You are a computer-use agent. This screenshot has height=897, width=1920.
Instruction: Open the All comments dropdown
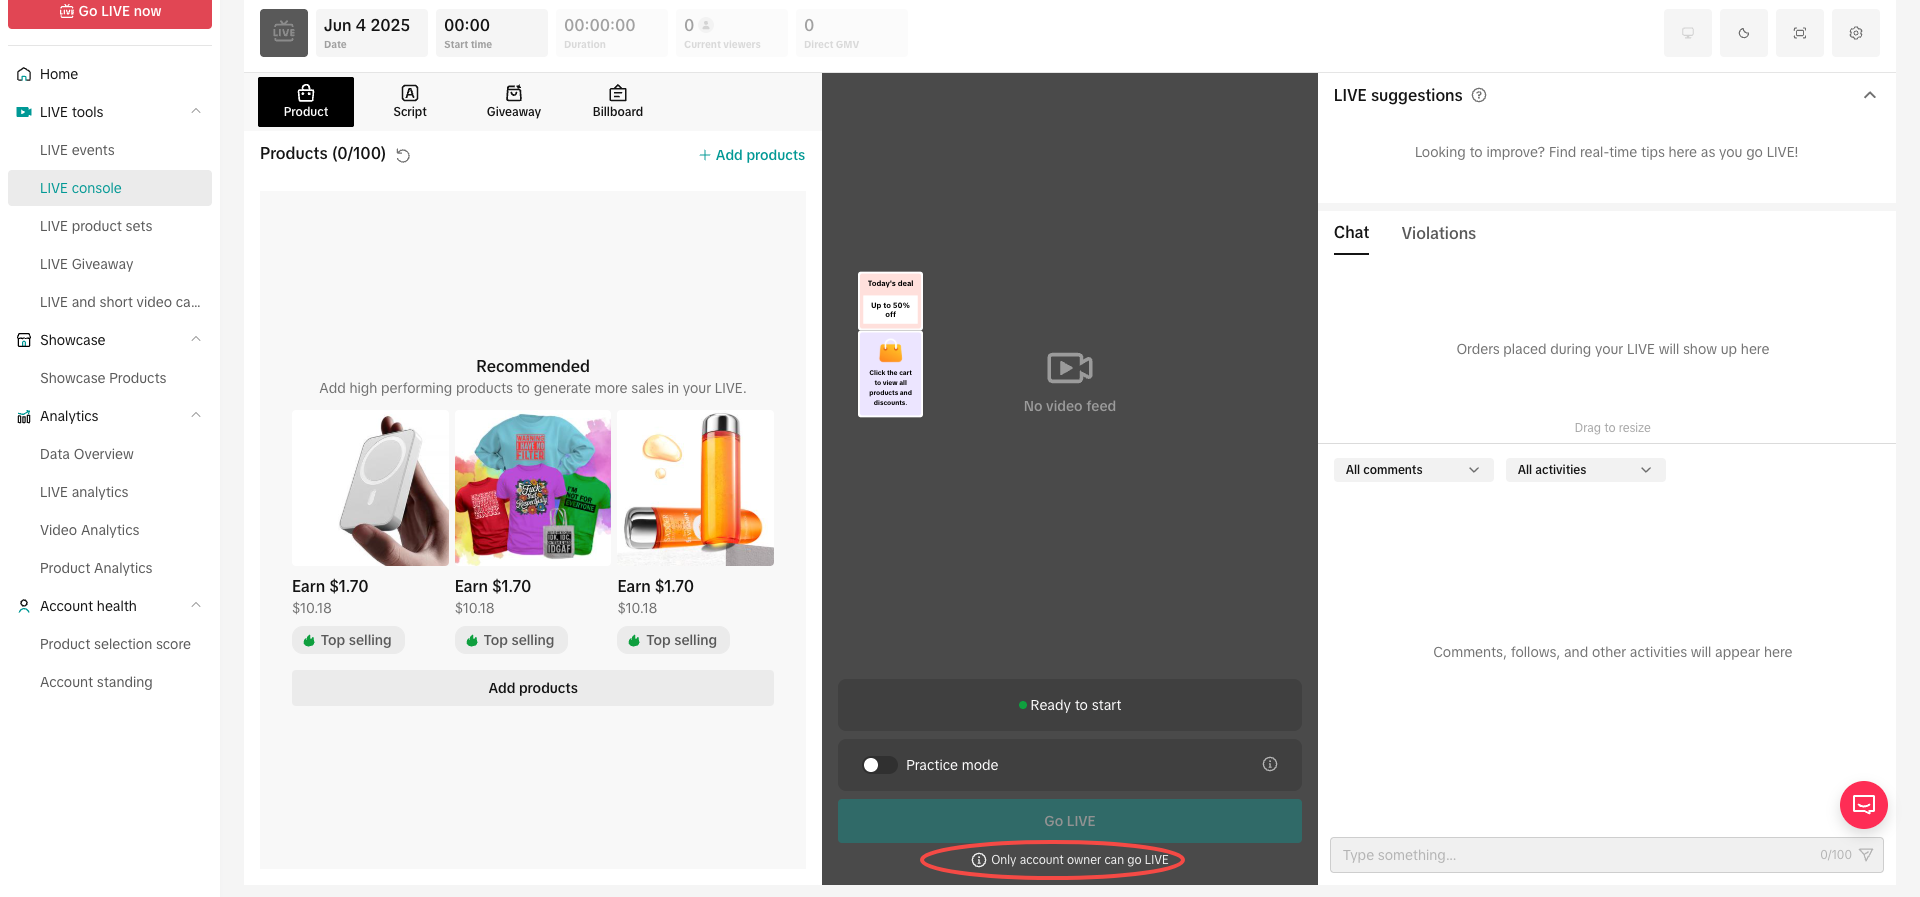coord(1412,470)
